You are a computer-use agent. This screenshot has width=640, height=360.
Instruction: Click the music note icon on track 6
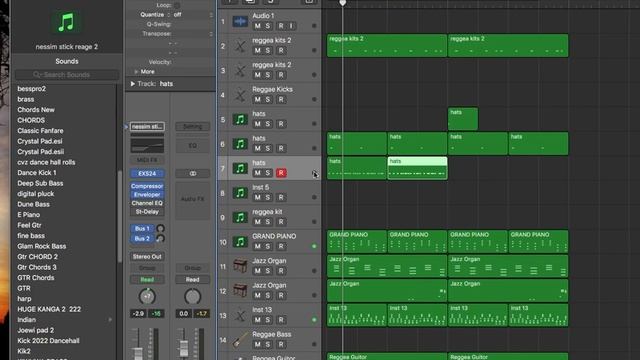(x=240, y=144)
